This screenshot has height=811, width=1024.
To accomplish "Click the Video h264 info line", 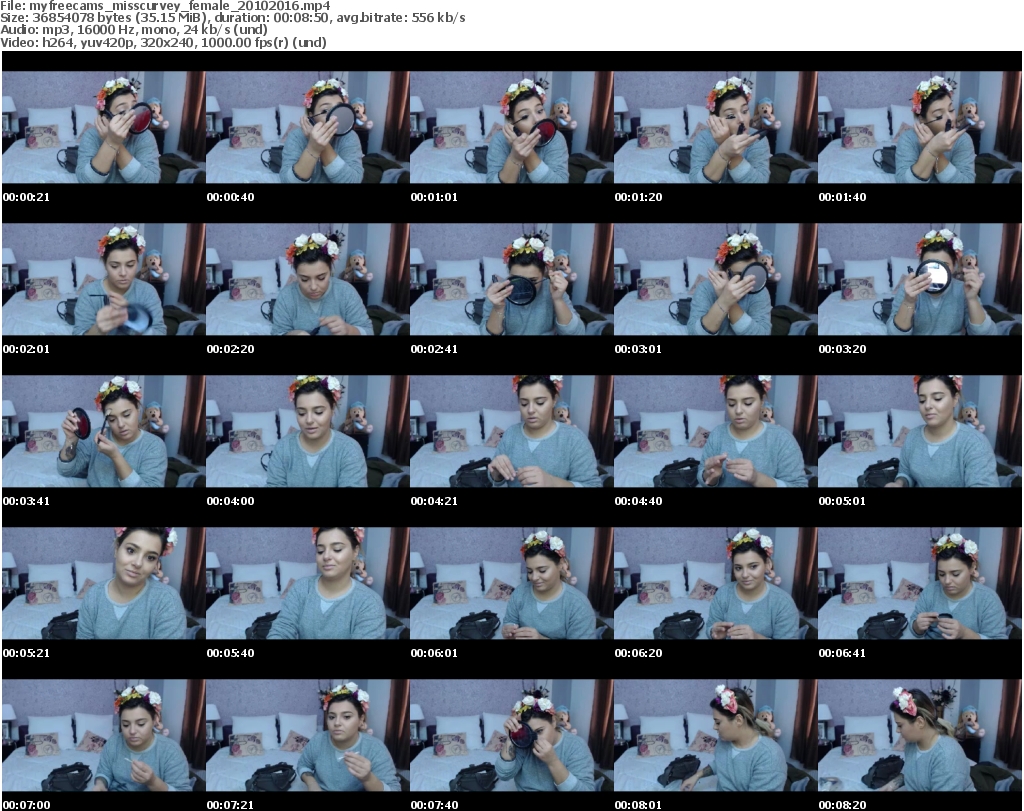I will tap(164, 42).
